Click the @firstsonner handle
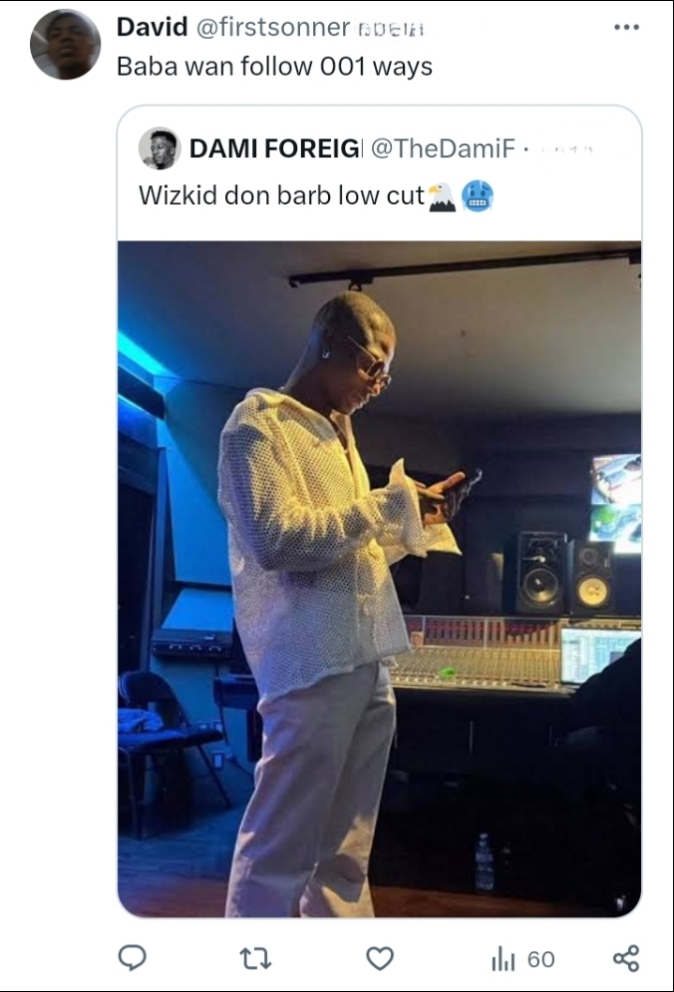This screenshot has height=992, width=674. tap(273, 27)
